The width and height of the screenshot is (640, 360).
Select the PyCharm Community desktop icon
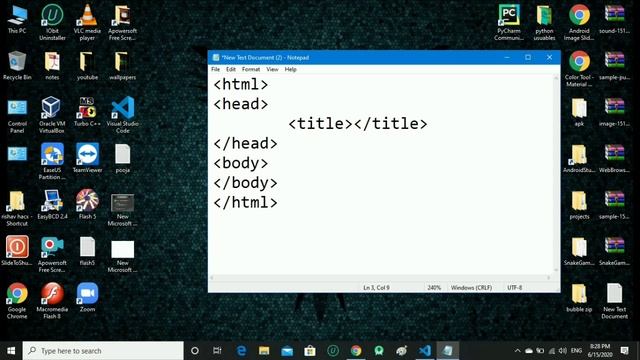click(509, 22)
